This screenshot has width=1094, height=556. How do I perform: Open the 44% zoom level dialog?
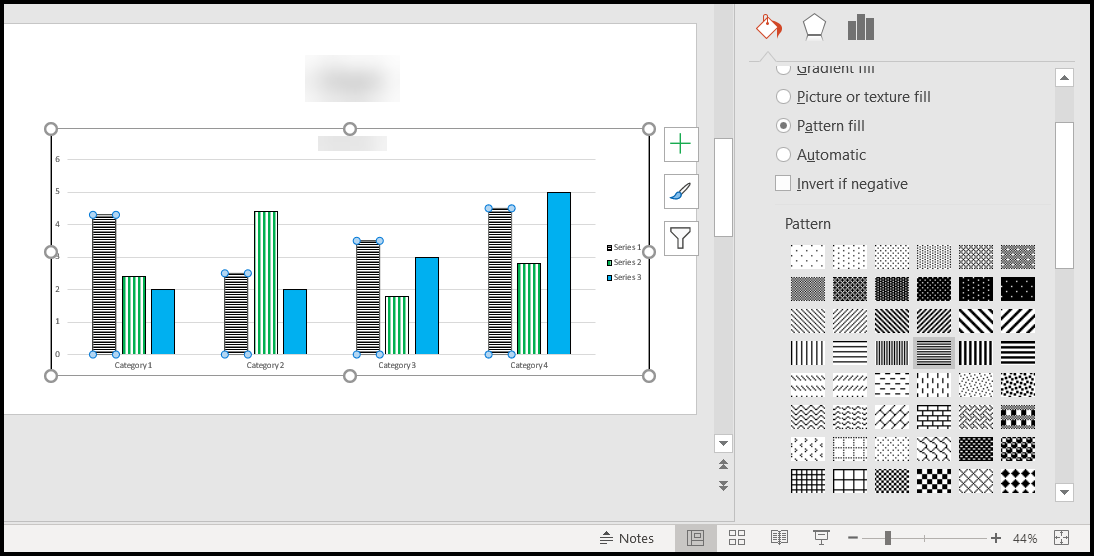1025,539
